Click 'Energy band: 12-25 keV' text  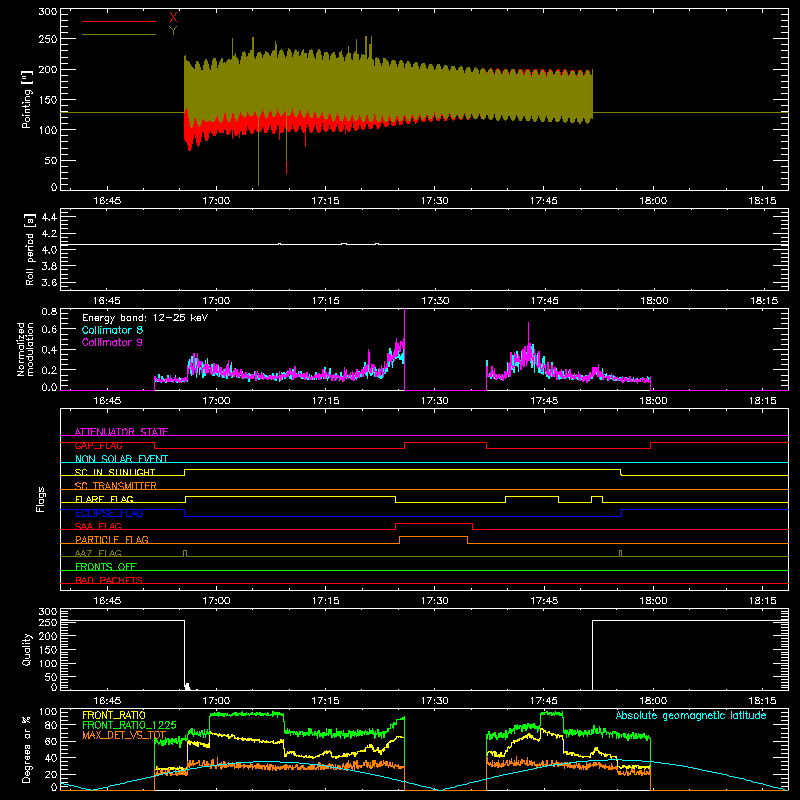coord(145,318)
